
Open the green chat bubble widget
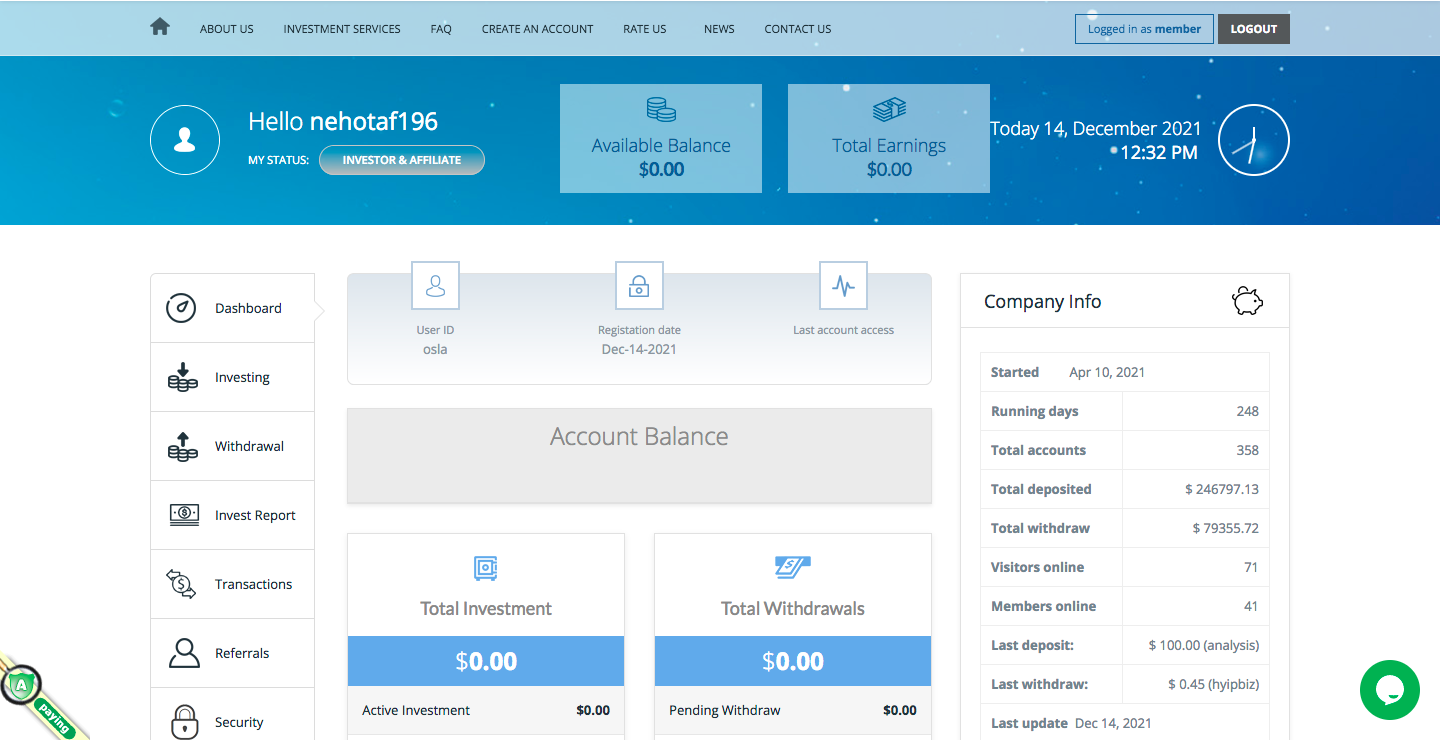[1390, 690]
